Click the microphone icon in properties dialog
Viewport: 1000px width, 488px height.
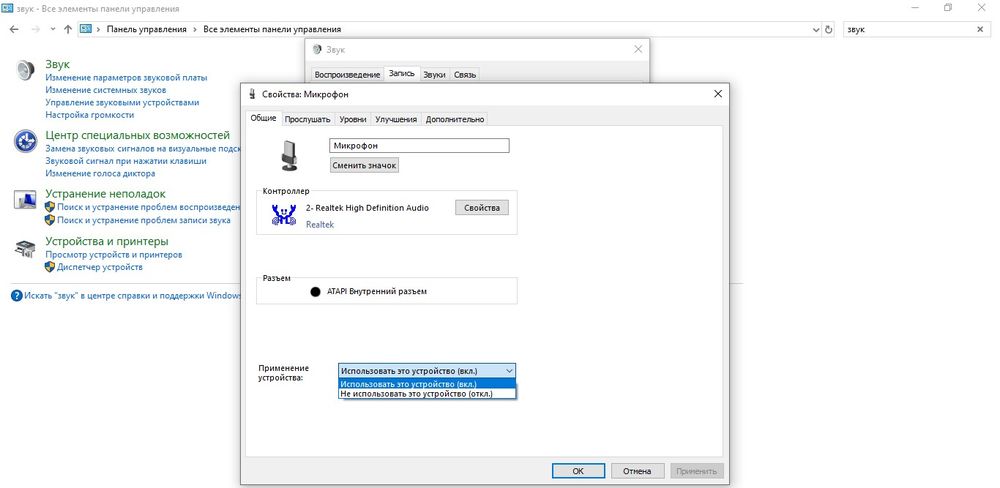coord(290,155)
